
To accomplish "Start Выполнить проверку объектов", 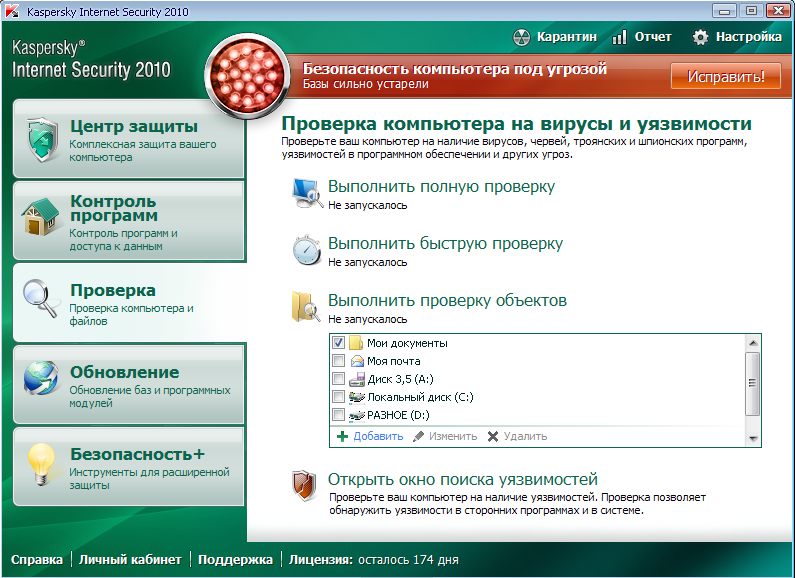I will tap(447, 300).
